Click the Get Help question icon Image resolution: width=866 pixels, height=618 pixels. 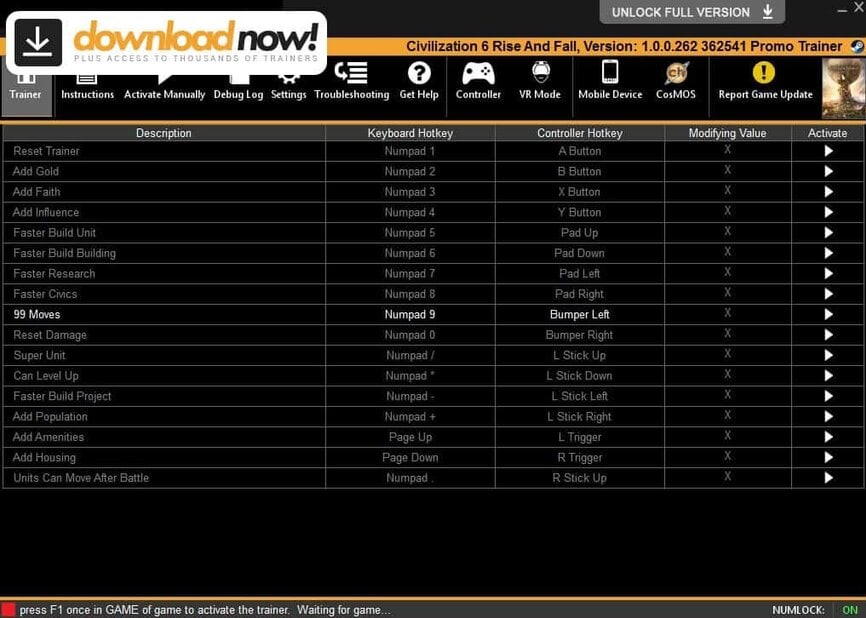(419, 80)
